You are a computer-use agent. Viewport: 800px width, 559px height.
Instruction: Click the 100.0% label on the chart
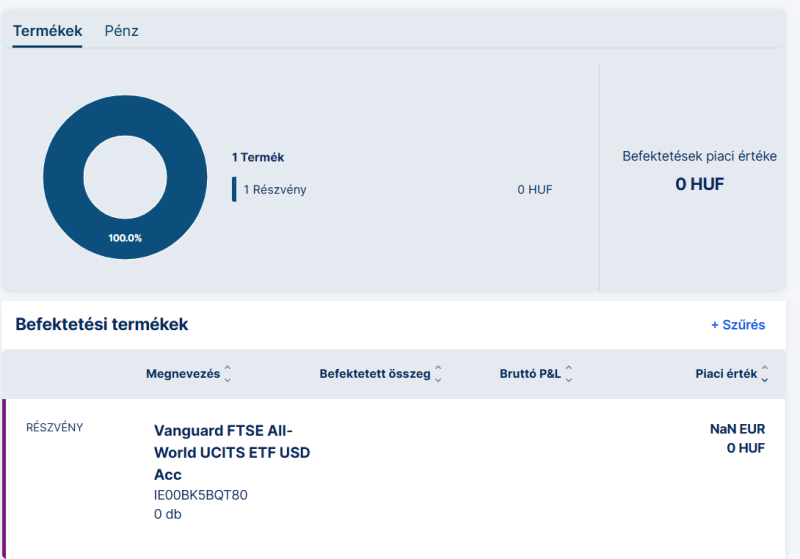click(x=125, y=238)
